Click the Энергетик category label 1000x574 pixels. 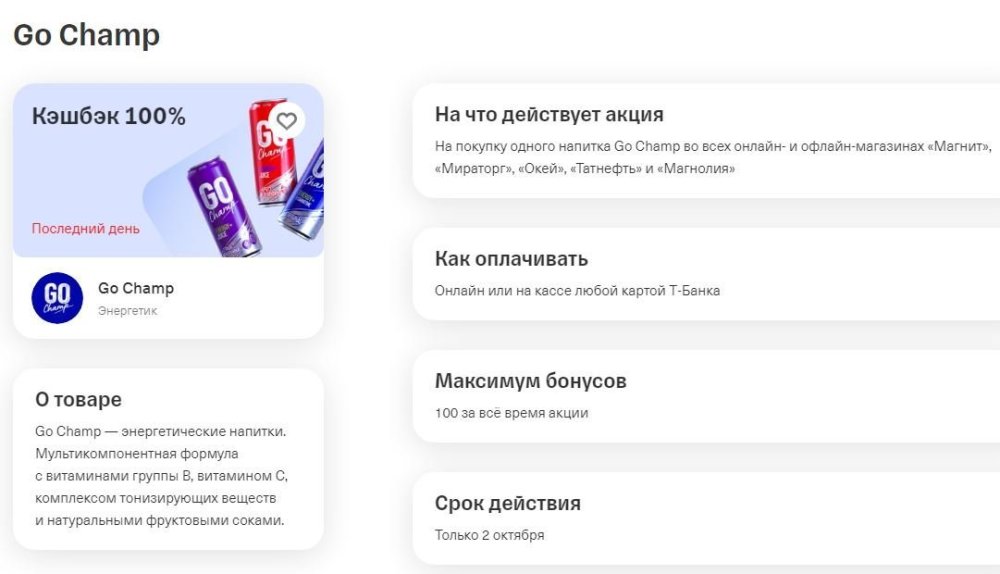(x=128, y=311)
